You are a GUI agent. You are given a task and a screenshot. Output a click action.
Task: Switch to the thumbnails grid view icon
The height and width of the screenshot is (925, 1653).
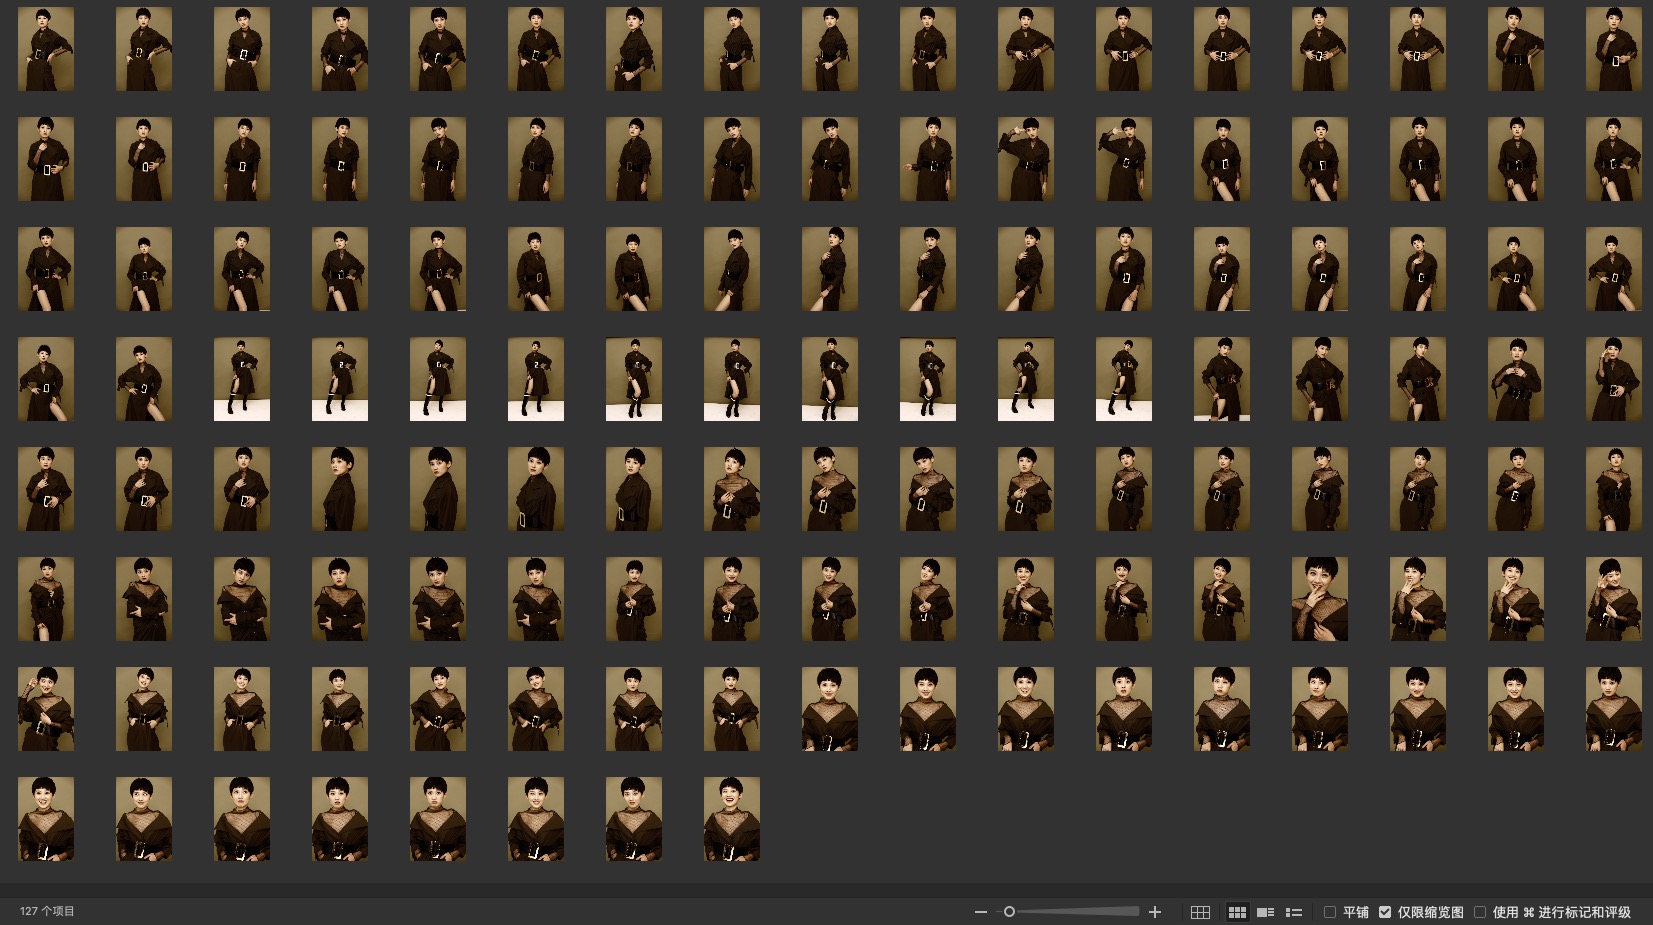click(1237, 912)
